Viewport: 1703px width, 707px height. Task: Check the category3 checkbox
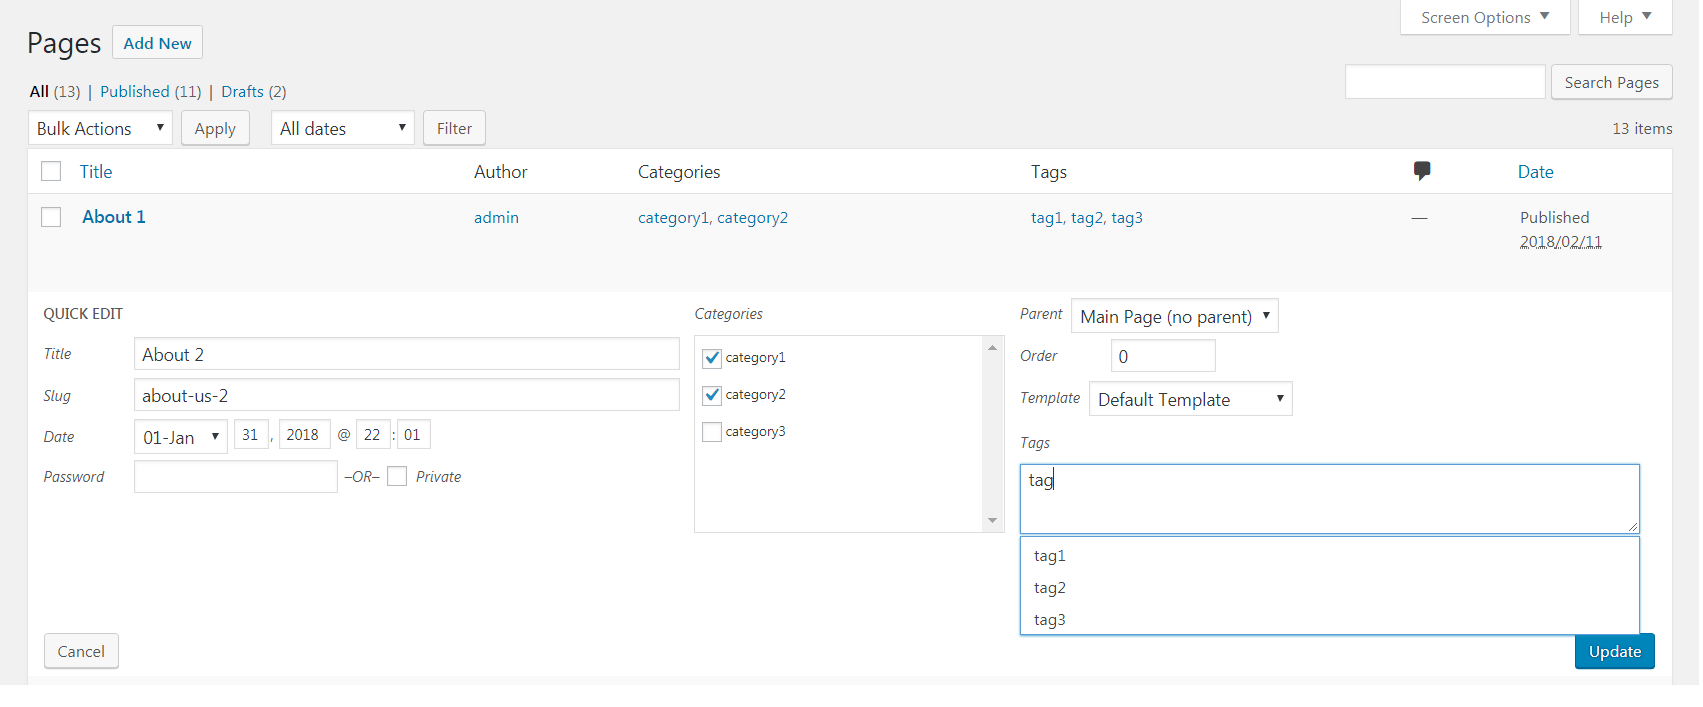point(712,432)
